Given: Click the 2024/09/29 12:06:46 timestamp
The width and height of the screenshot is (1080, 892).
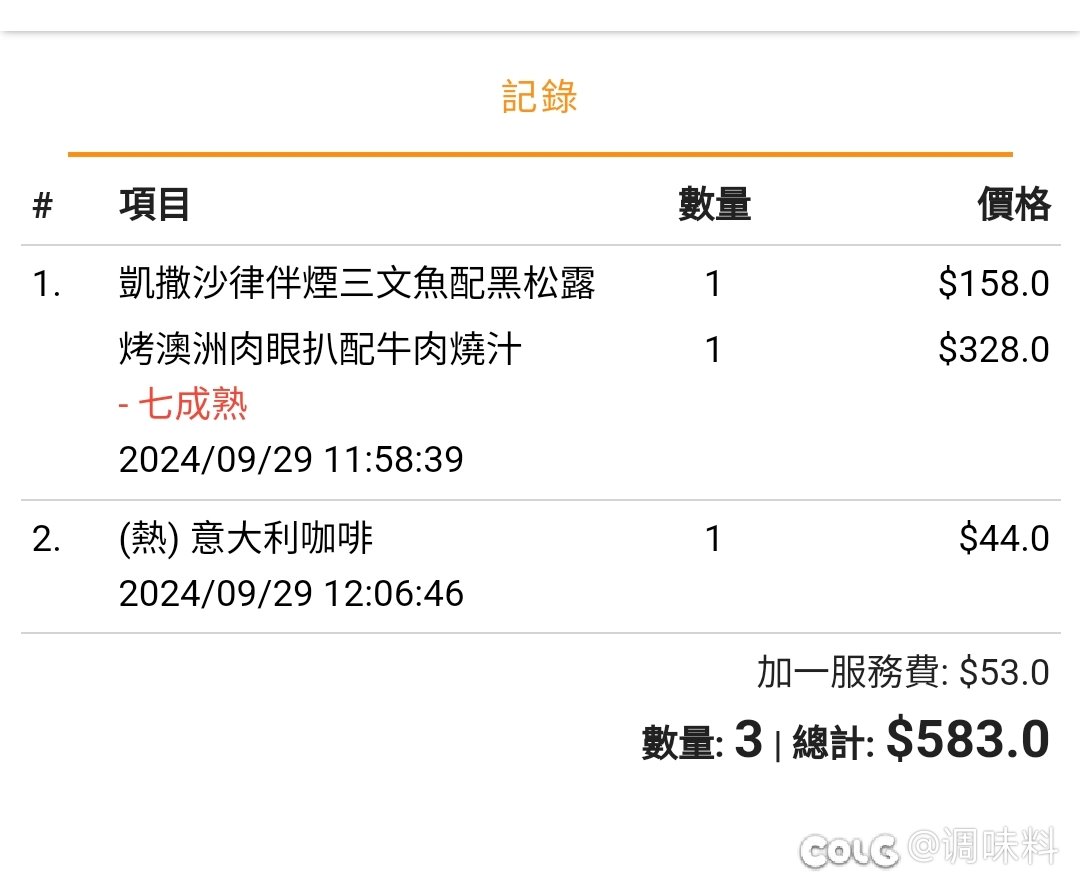Looking at the screenshot, I should (291, 594).
